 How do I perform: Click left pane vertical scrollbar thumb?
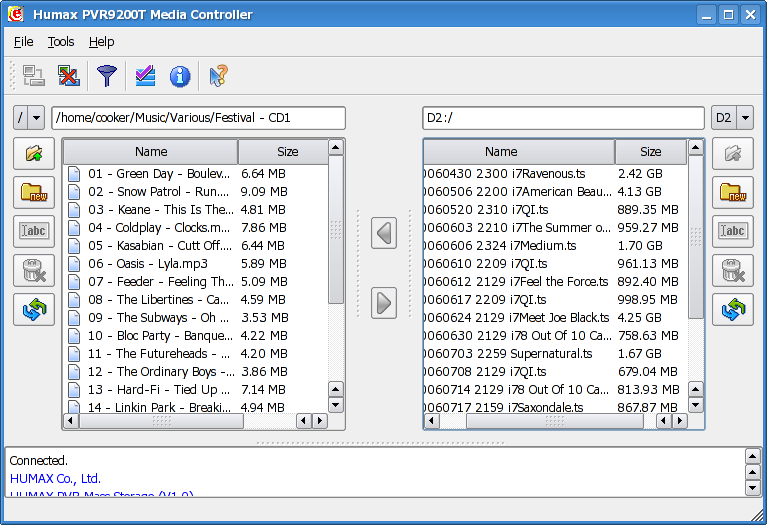[x=336, y=229]
